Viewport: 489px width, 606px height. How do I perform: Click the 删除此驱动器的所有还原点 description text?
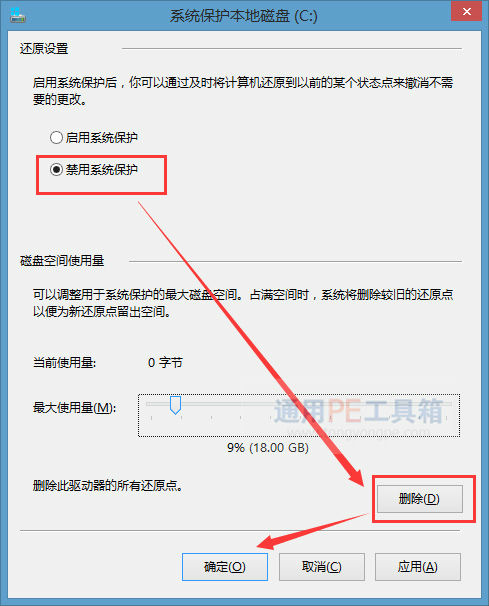[x=107, y=485]
